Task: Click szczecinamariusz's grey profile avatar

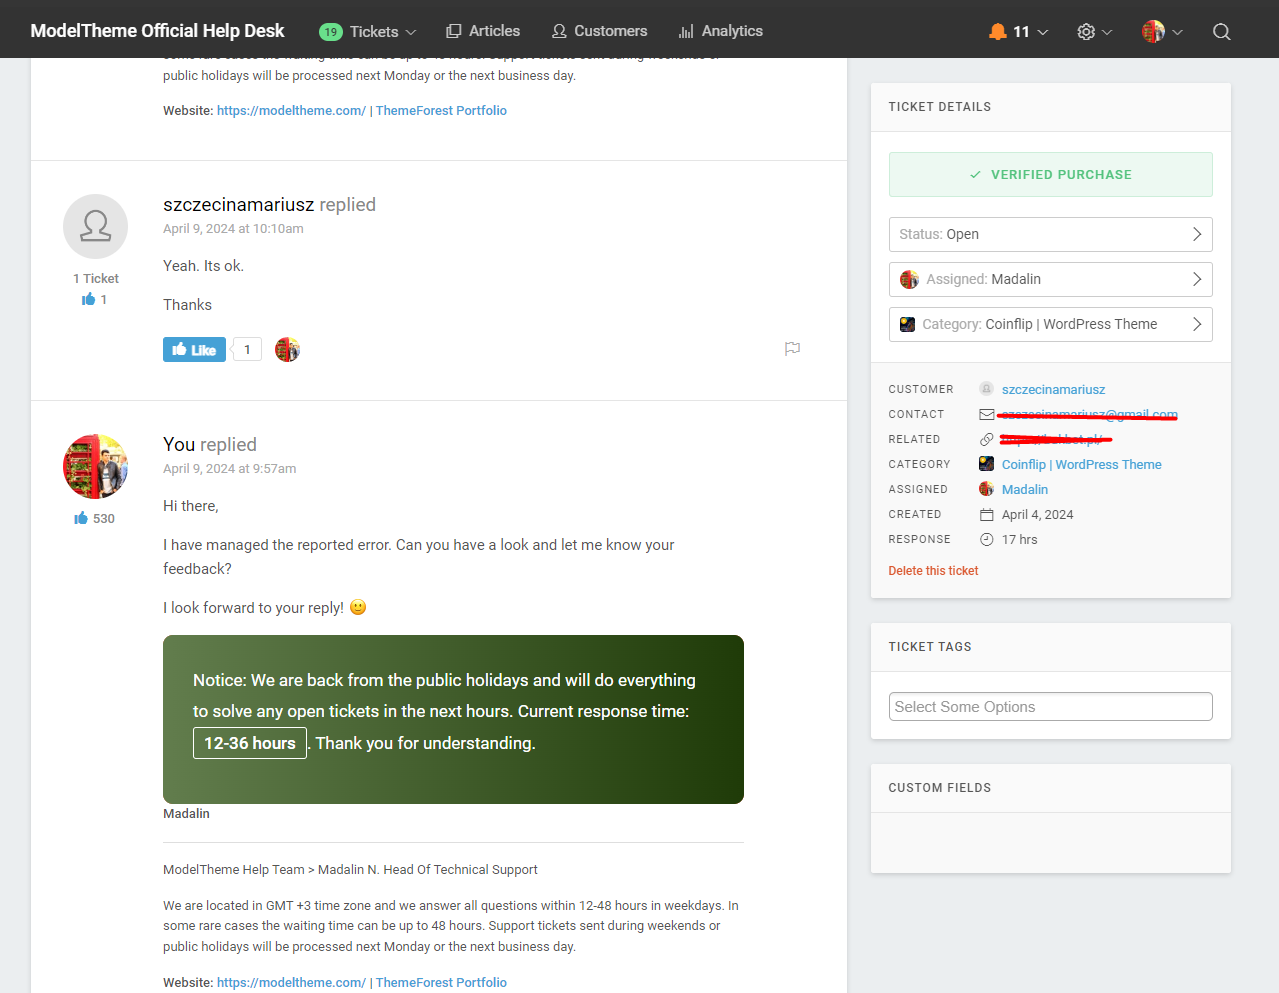Action: [x=95, y=226]
